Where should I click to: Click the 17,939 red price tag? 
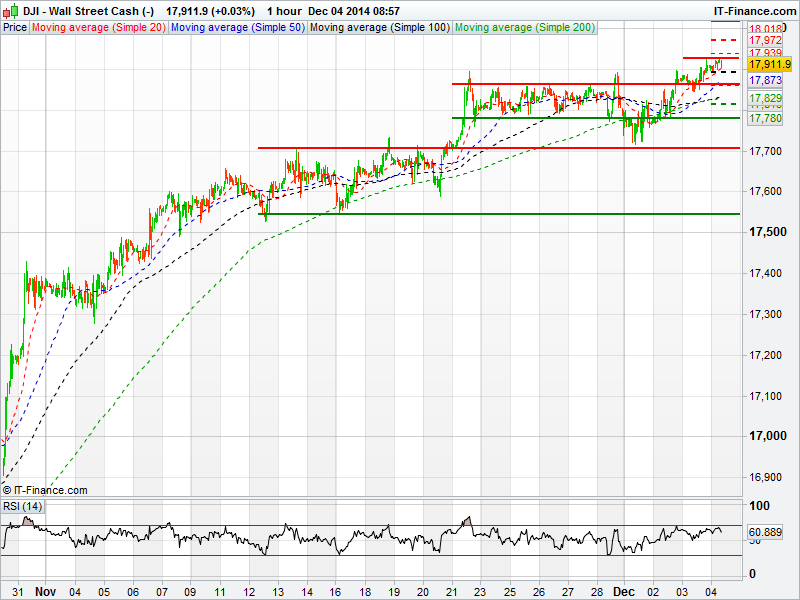click(x=765, y=53)
